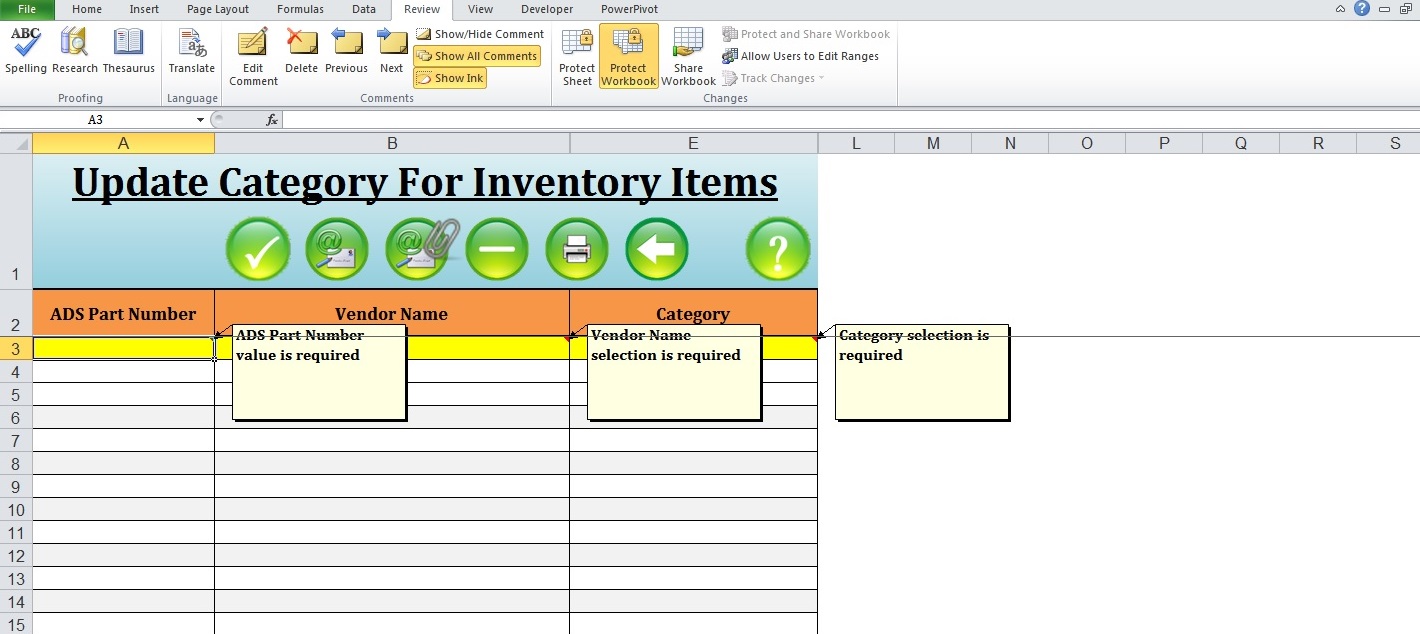The height and width of the screenshot is (634, 1420).
Task: Open the PowerPivot tab
Action: [629, 9]
